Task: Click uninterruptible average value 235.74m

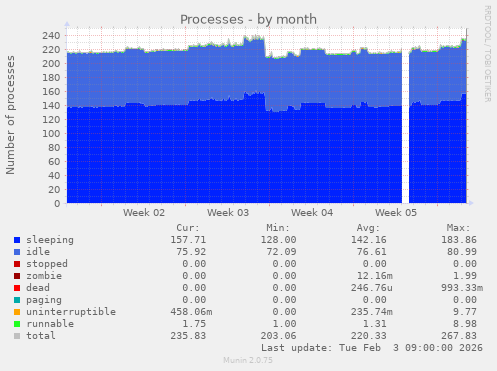Action: click(x=372, y=312)
